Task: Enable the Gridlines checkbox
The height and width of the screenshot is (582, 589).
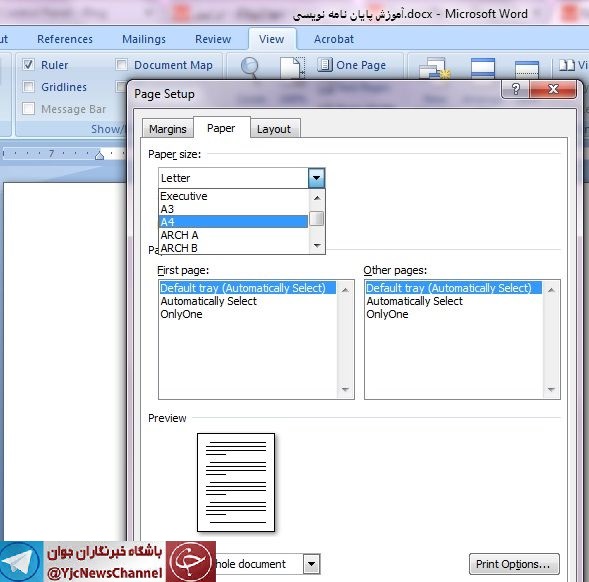Action: coord(28,87)
